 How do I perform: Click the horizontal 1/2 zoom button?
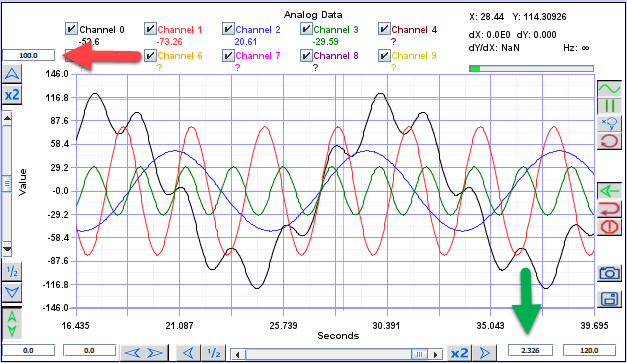(214, 353)
